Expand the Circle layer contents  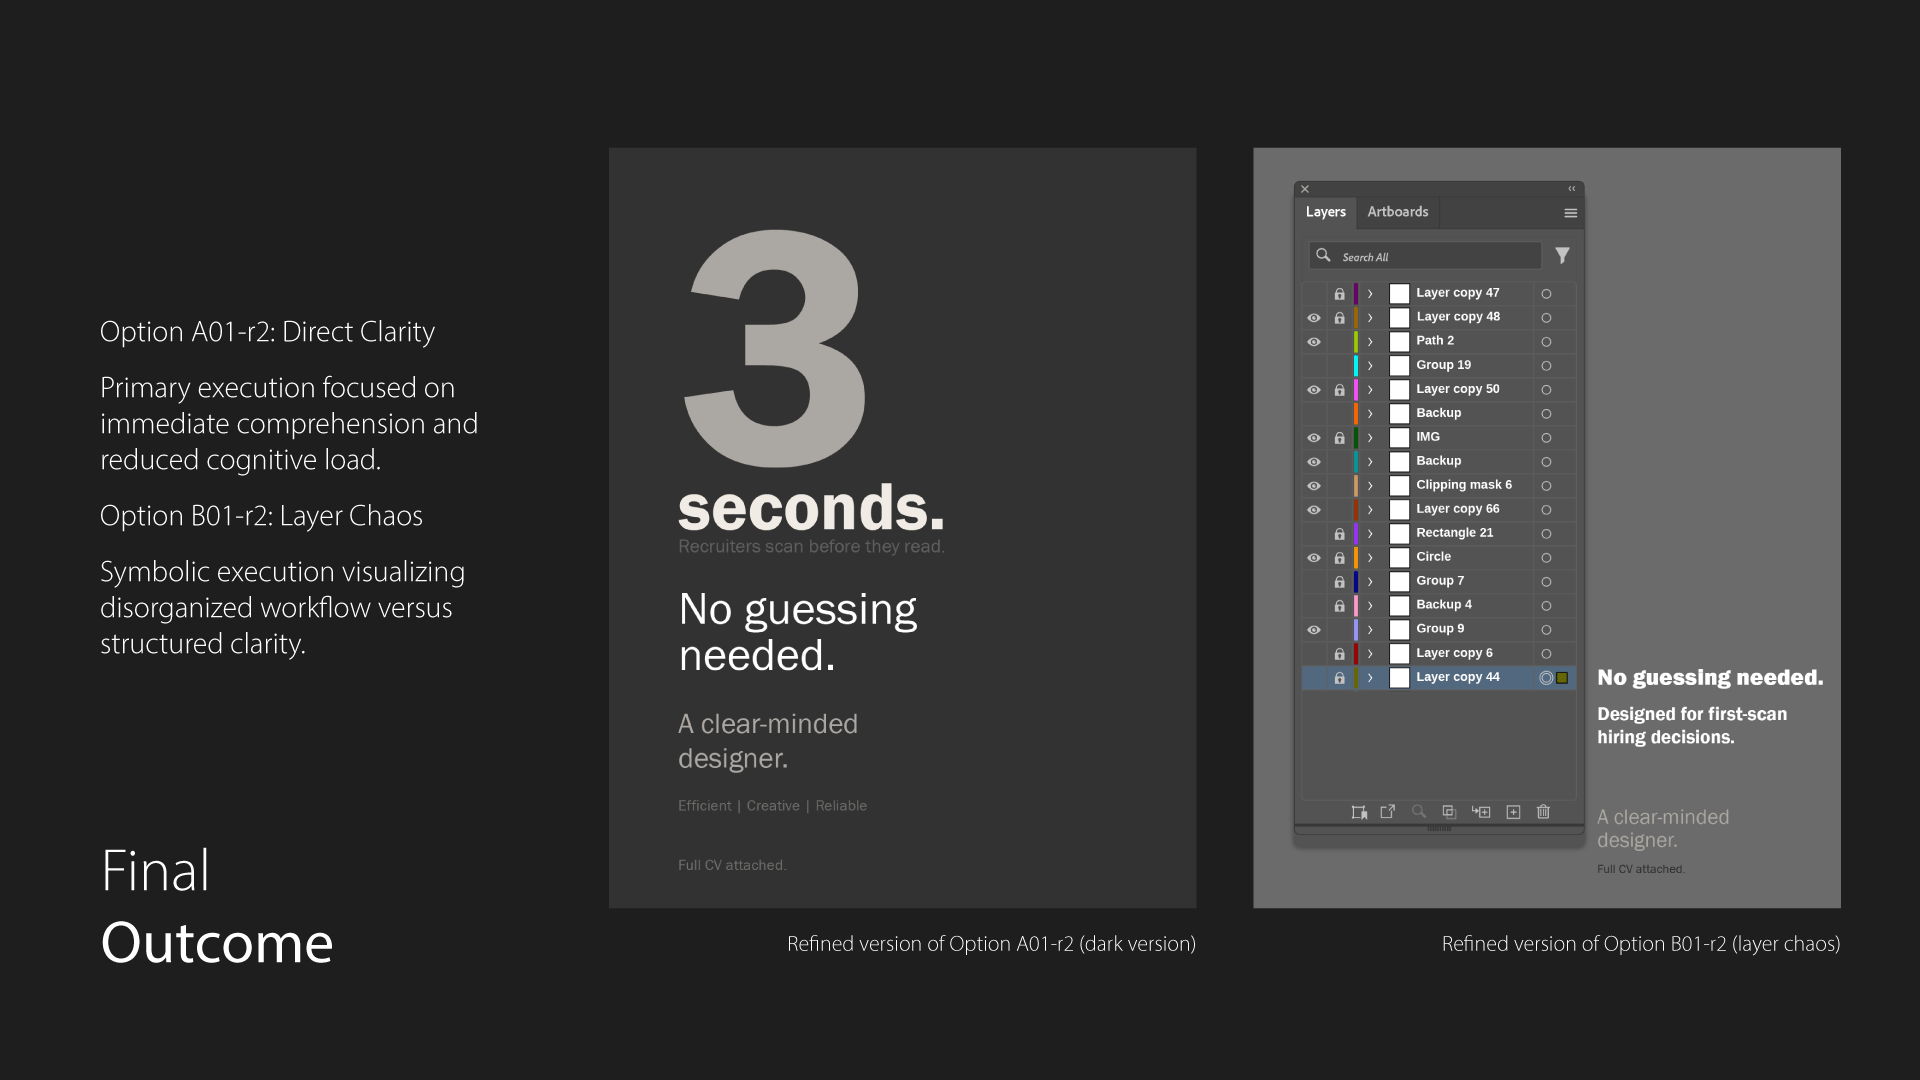click(x=1370, y=558)
